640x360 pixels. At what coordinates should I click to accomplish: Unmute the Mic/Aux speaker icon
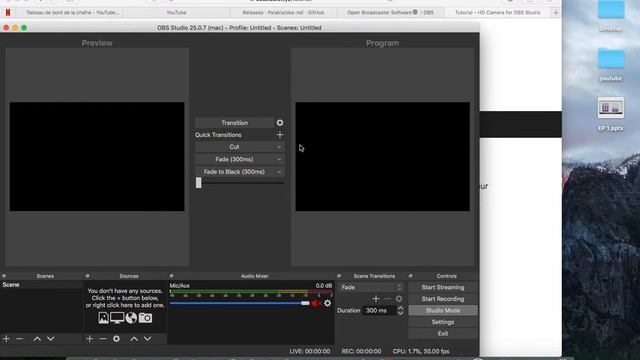click(316, 303)
